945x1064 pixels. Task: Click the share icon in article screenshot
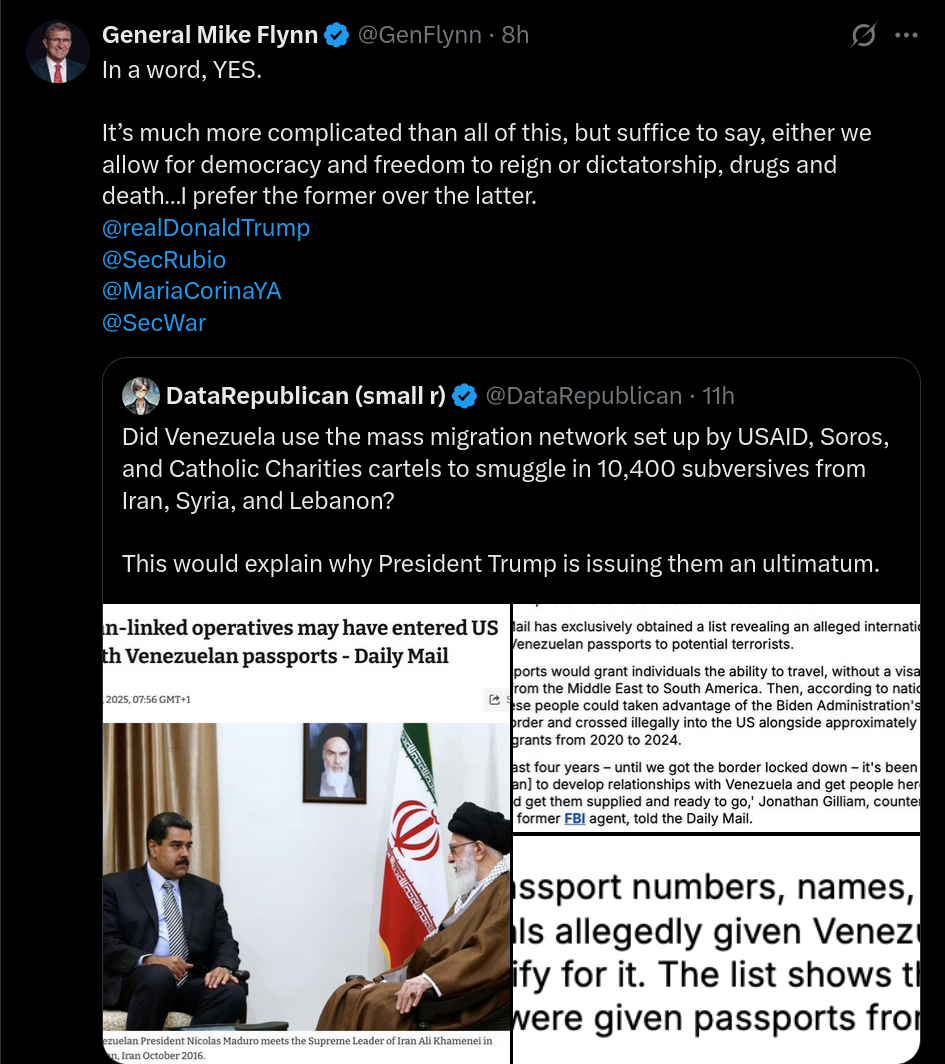(495, 699)
